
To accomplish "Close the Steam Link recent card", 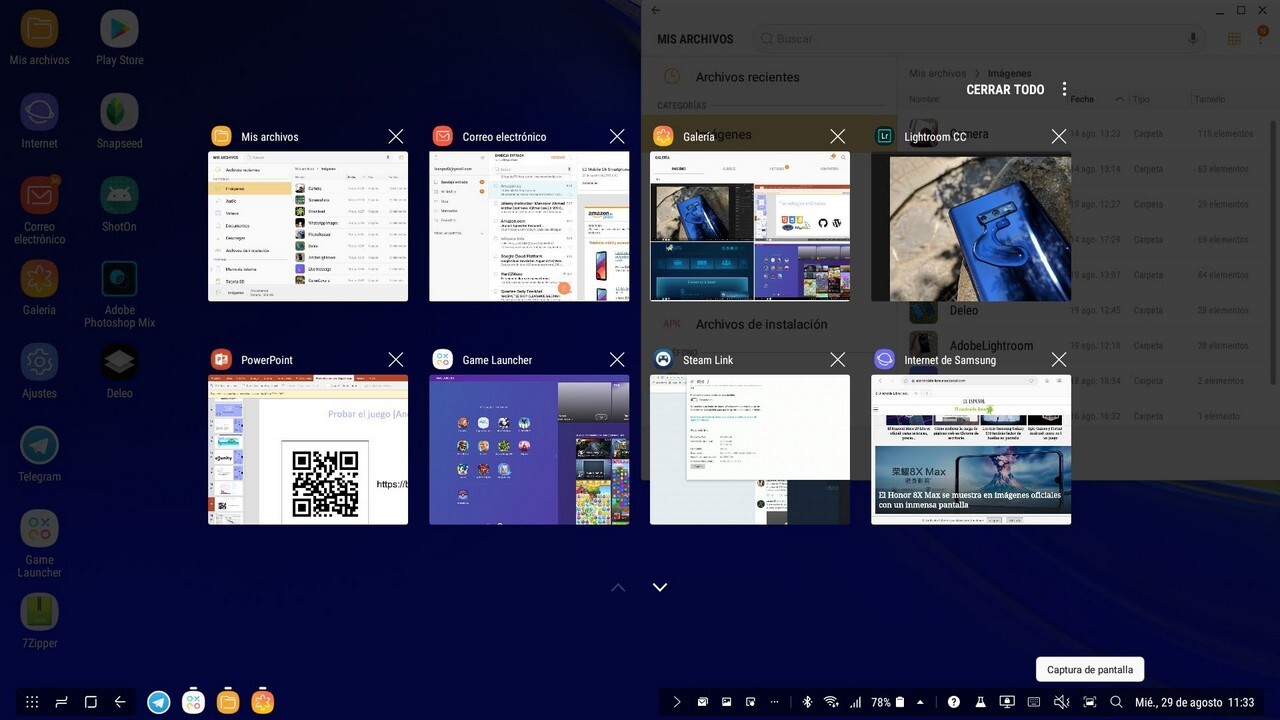I will coord(838,359).
